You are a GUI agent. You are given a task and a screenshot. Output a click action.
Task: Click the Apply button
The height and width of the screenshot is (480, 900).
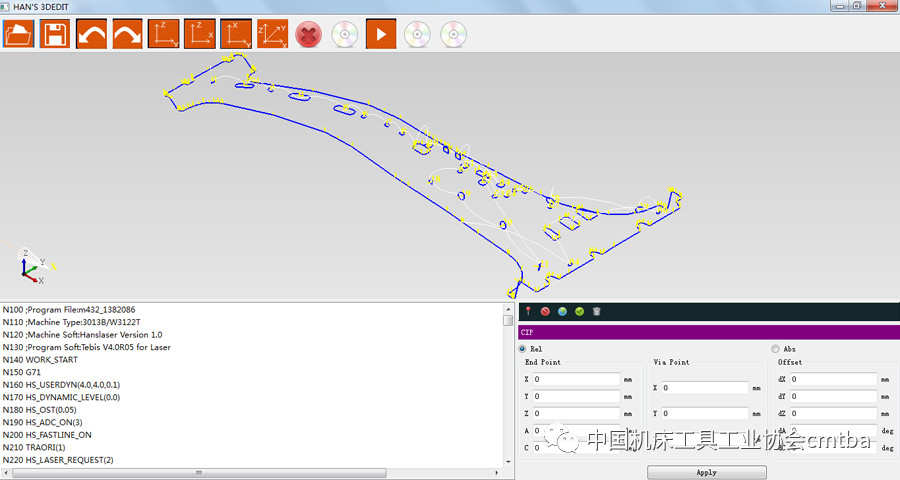(707, 472)
